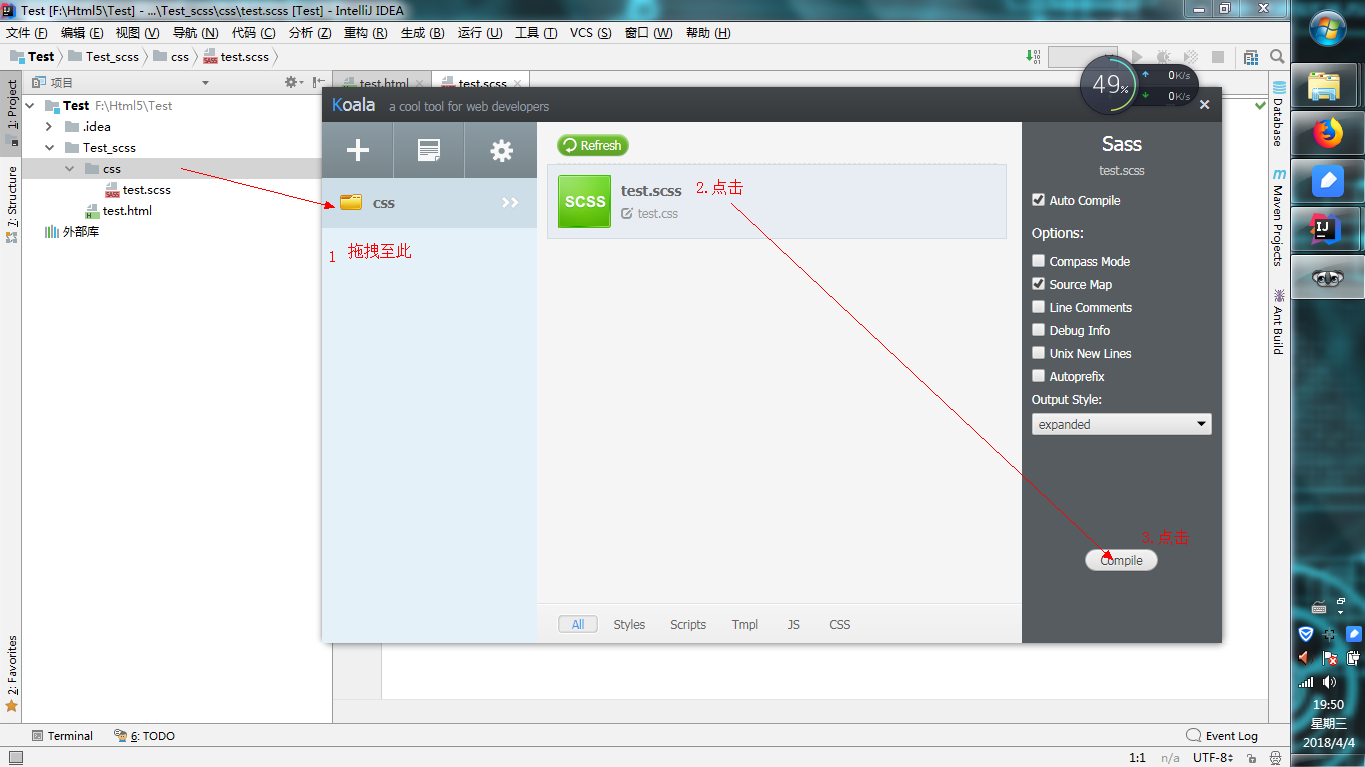Open Koala's log panel icon
This screenshot has width=1365, height=767.
pos(429,151)
